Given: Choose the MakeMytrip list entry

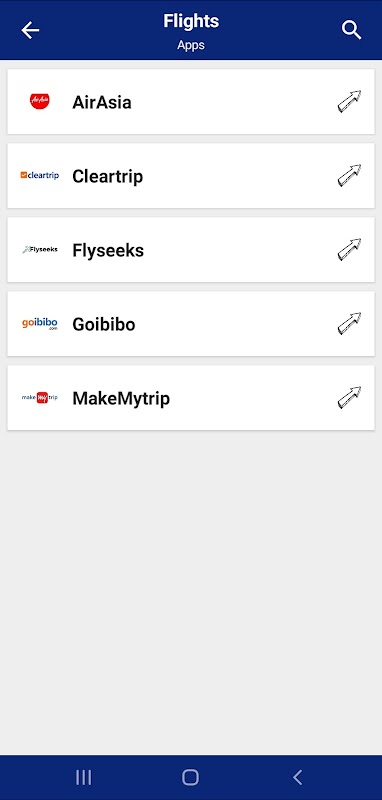Looking at the screenshot, I should pyautogui.click(x=191, y=397).
